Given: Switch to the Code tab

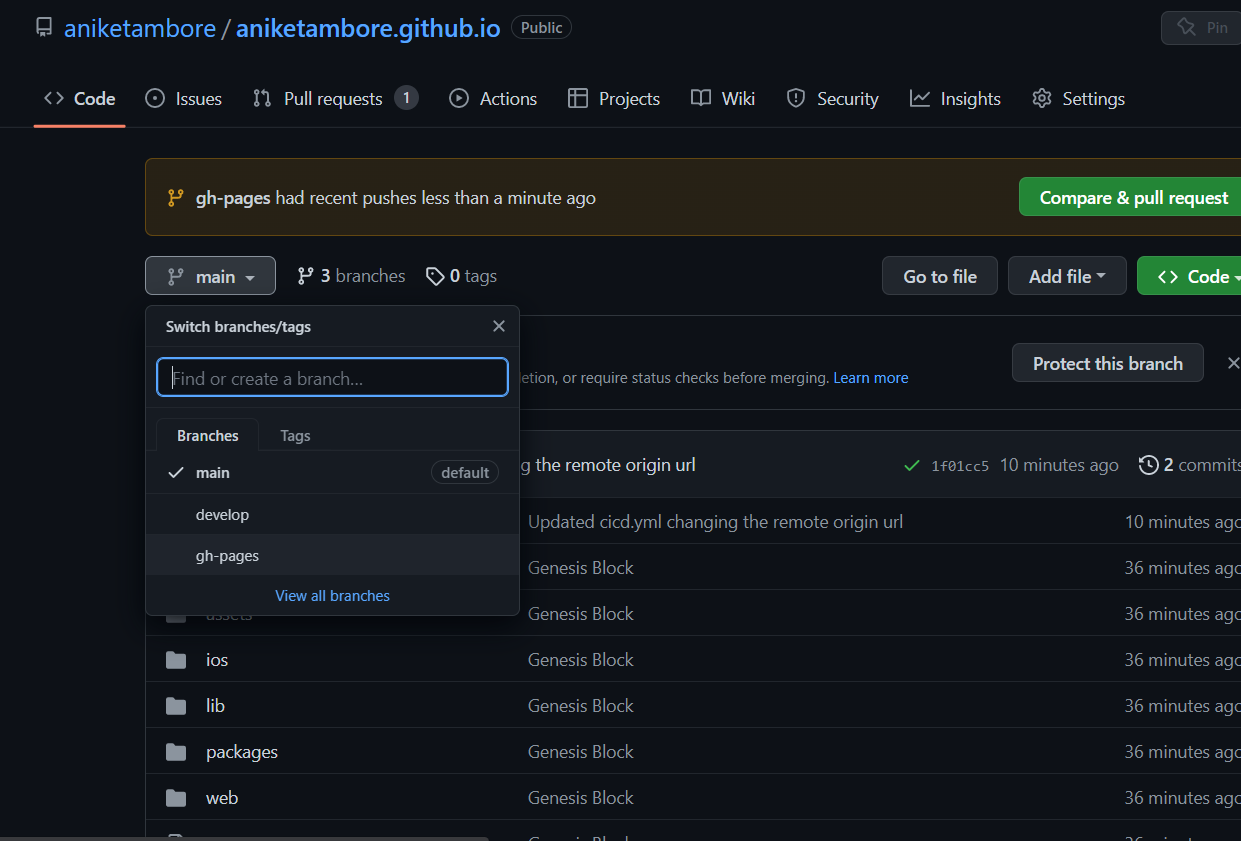Looking at the screenshot, I should click(x=80, y=98).
